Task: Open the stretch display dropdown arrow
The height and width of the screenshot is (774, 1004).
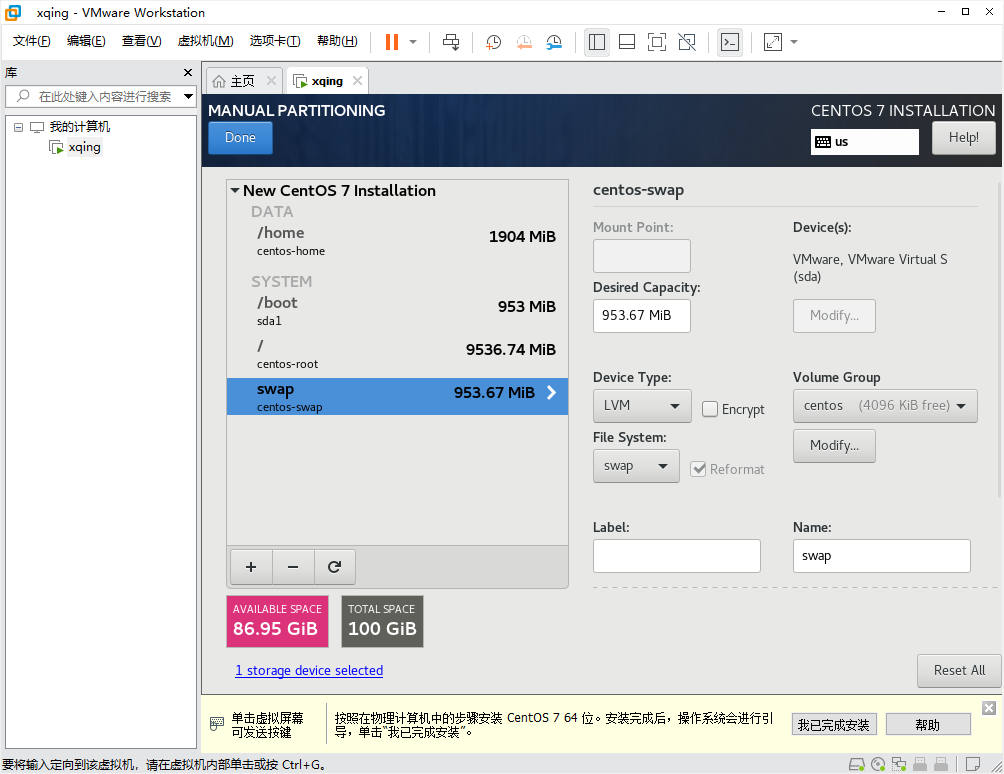Action: tap(794, 42)
